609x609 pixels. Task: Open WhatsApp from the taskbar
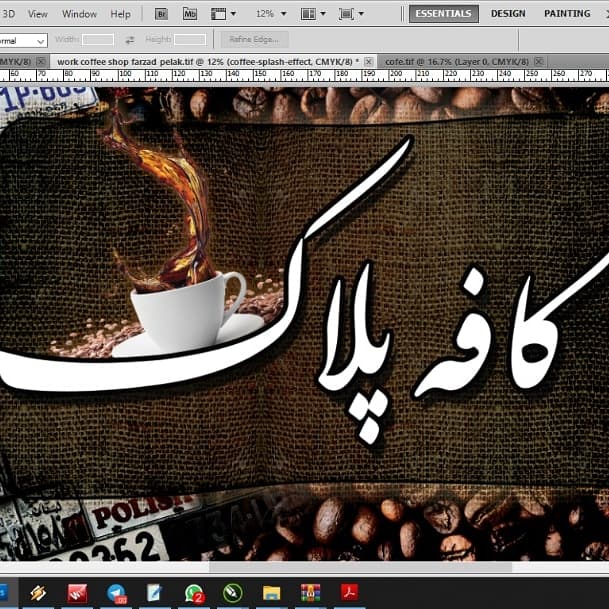pyautogui.click(x=194, y=593)
